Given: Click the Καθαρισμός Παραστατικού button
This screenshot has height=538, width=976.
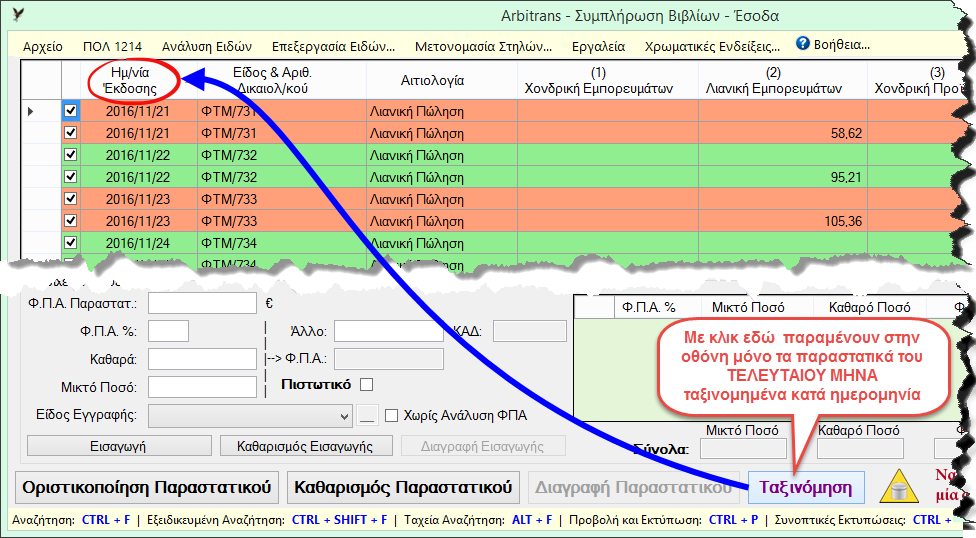Looking at the screenshot, I should pyautogui.click(x=403, y=487).
